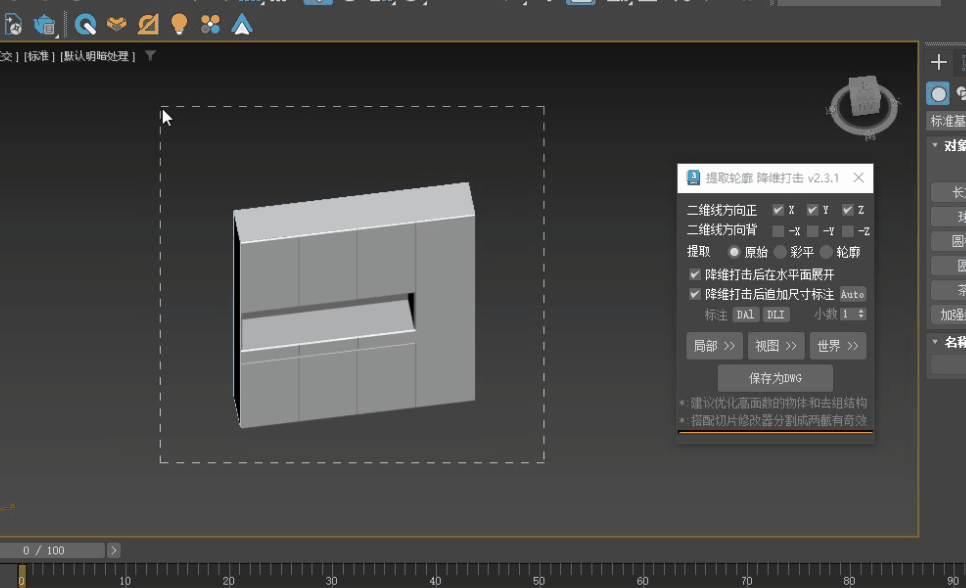Image resolution: width=966 pixels, height=588 pixels.
Task: Click the four-dots cluster toolbar icon
Action: pos(210,25)
